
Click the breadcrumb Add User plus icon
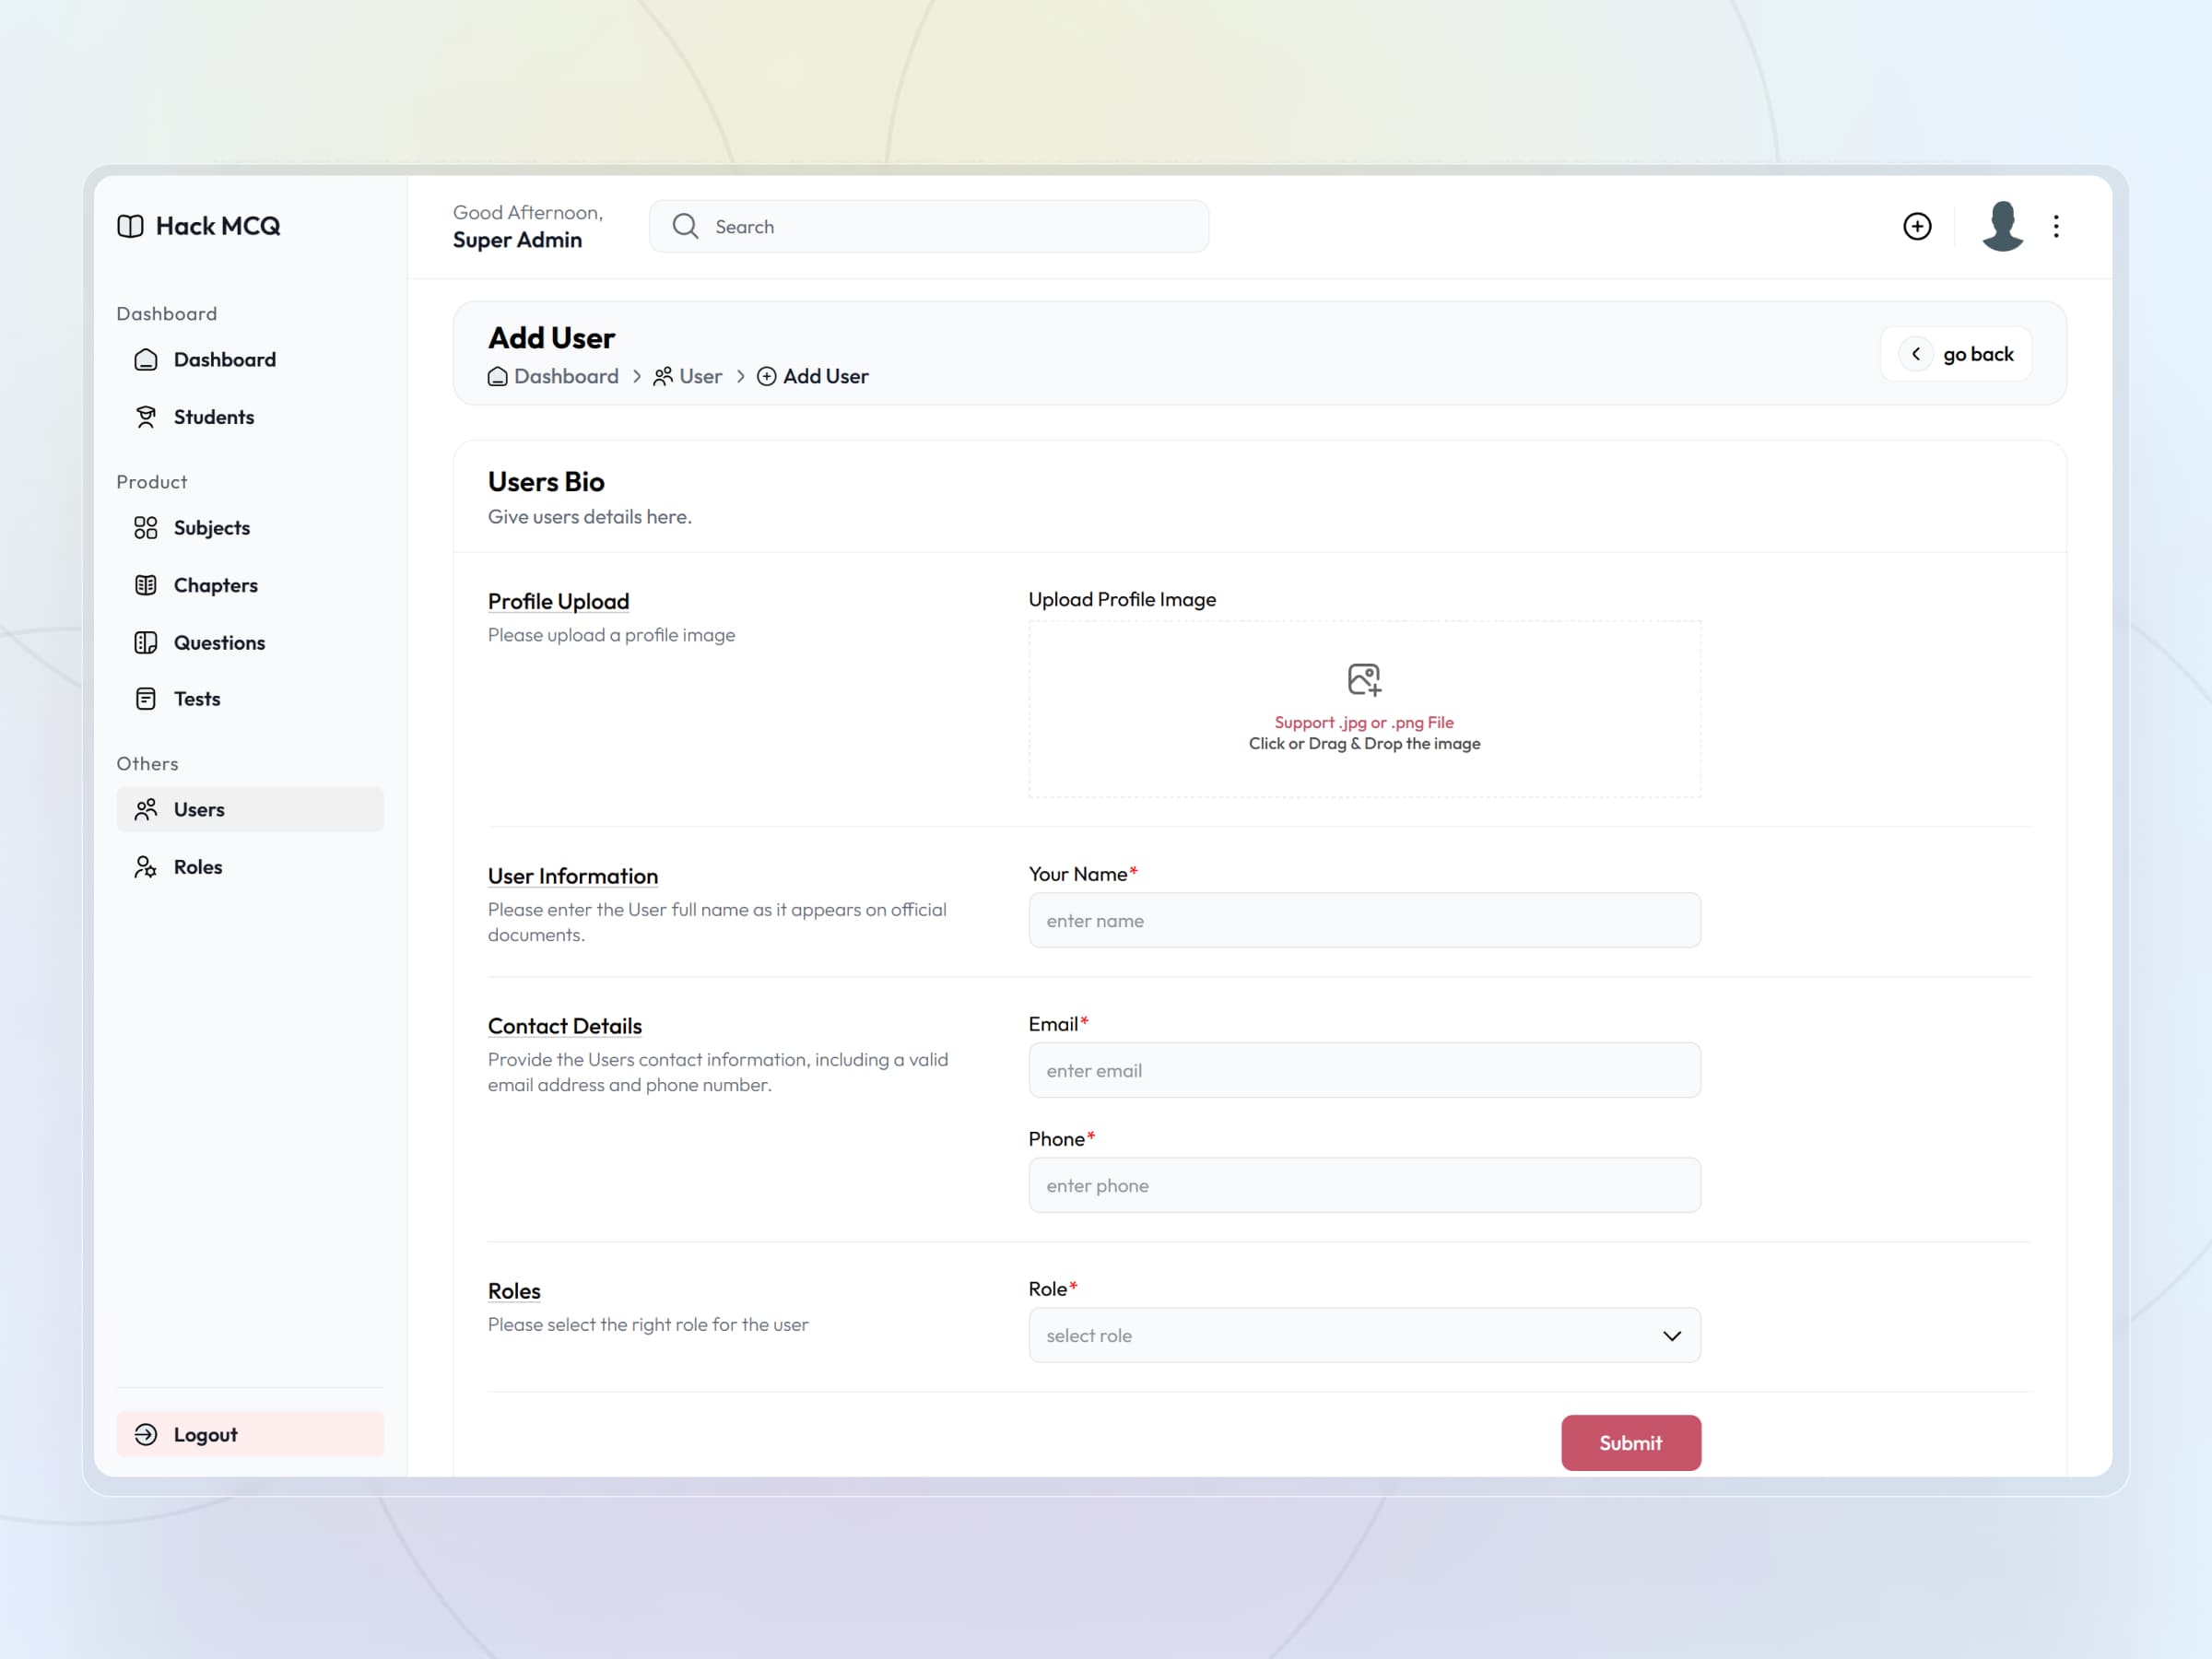tap(767, 377)
